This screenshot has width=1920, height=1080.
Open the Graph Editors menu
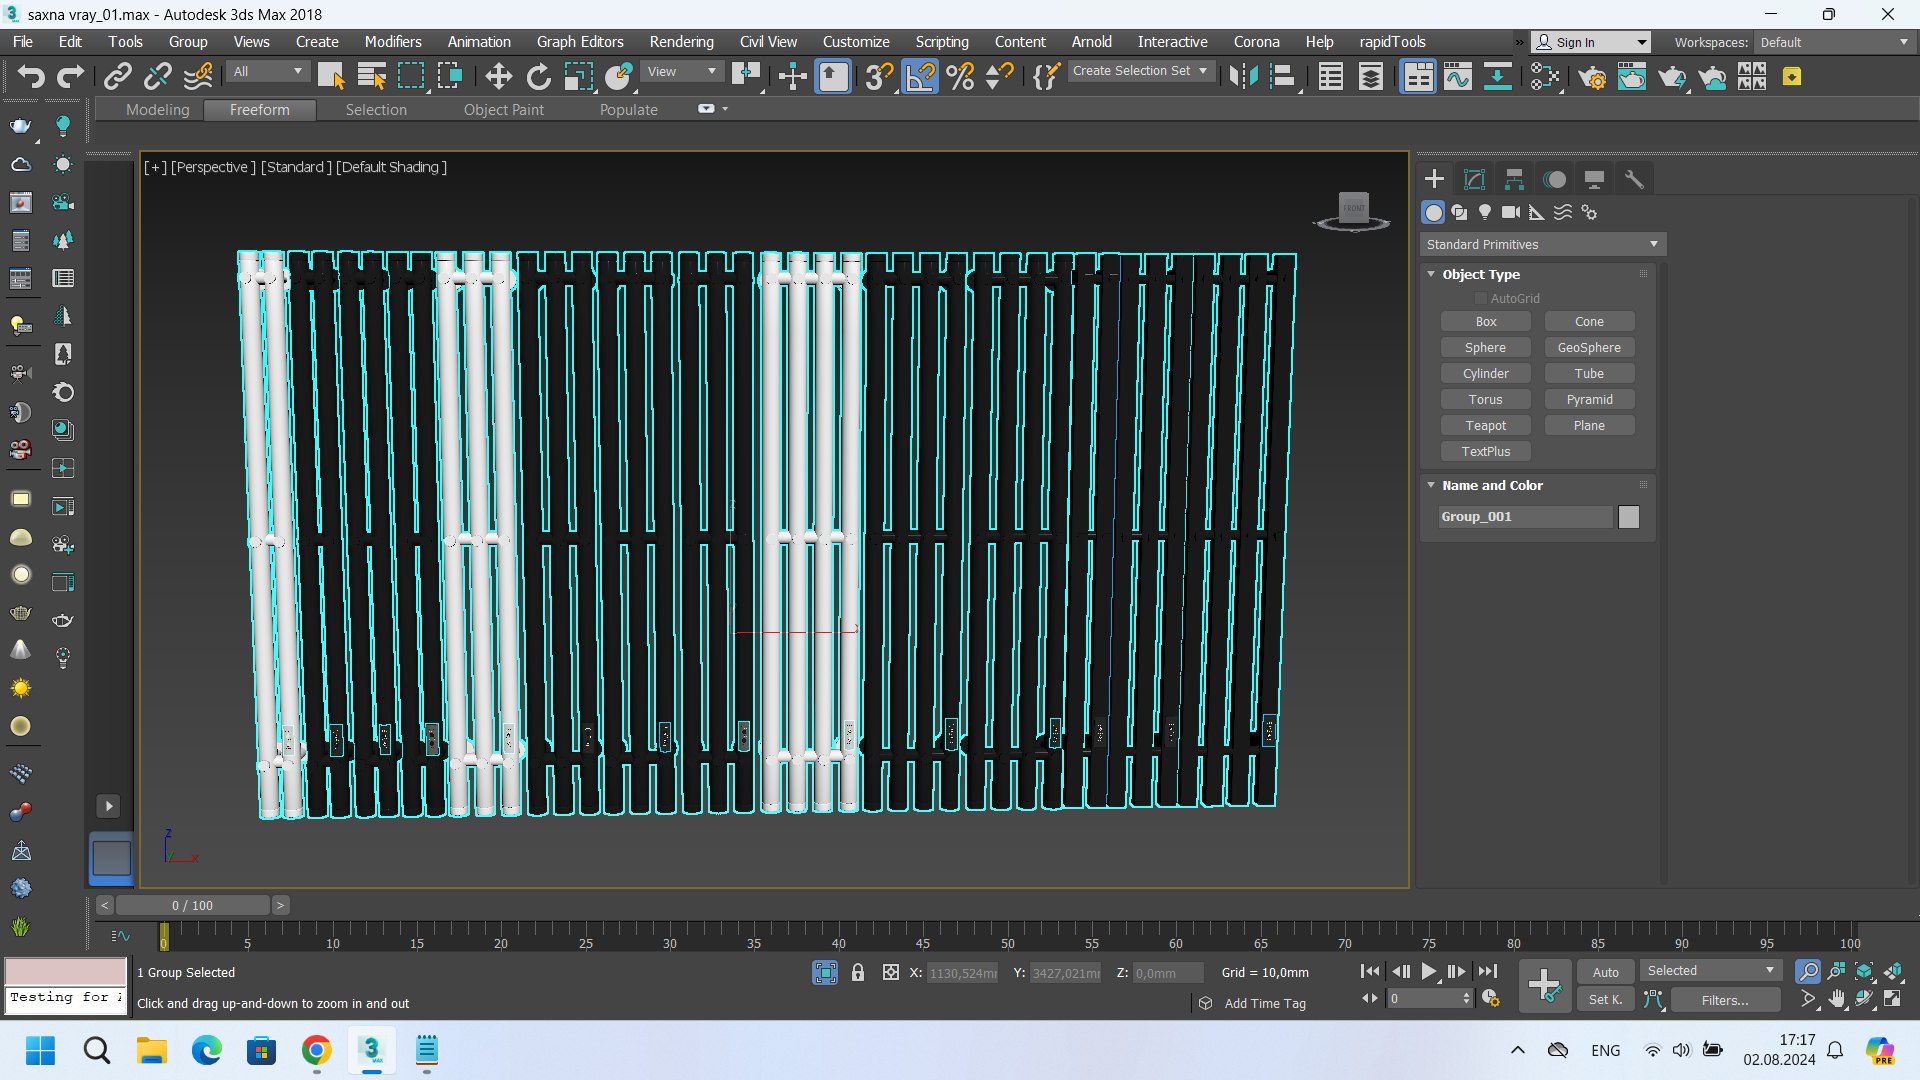580,42
